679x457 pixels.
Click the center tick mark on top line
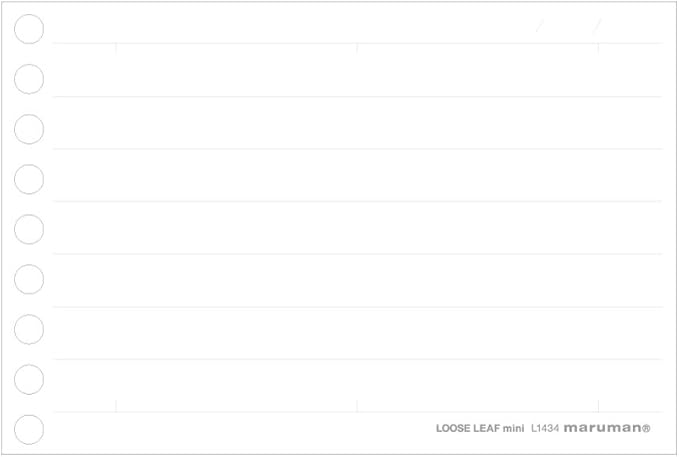pyautogui.click(x=357, y=46)
